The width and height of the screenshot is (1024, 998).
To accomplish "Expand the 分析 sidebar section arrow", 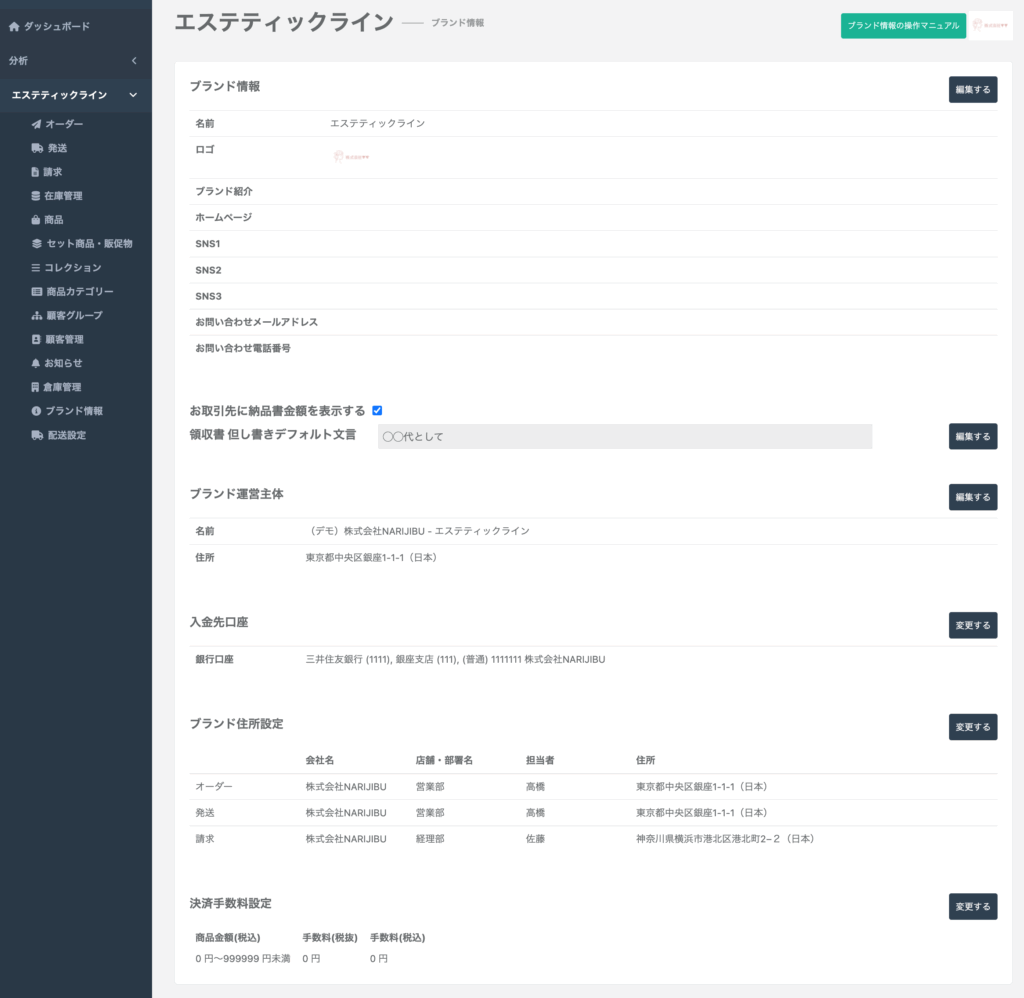I will 134,61.
